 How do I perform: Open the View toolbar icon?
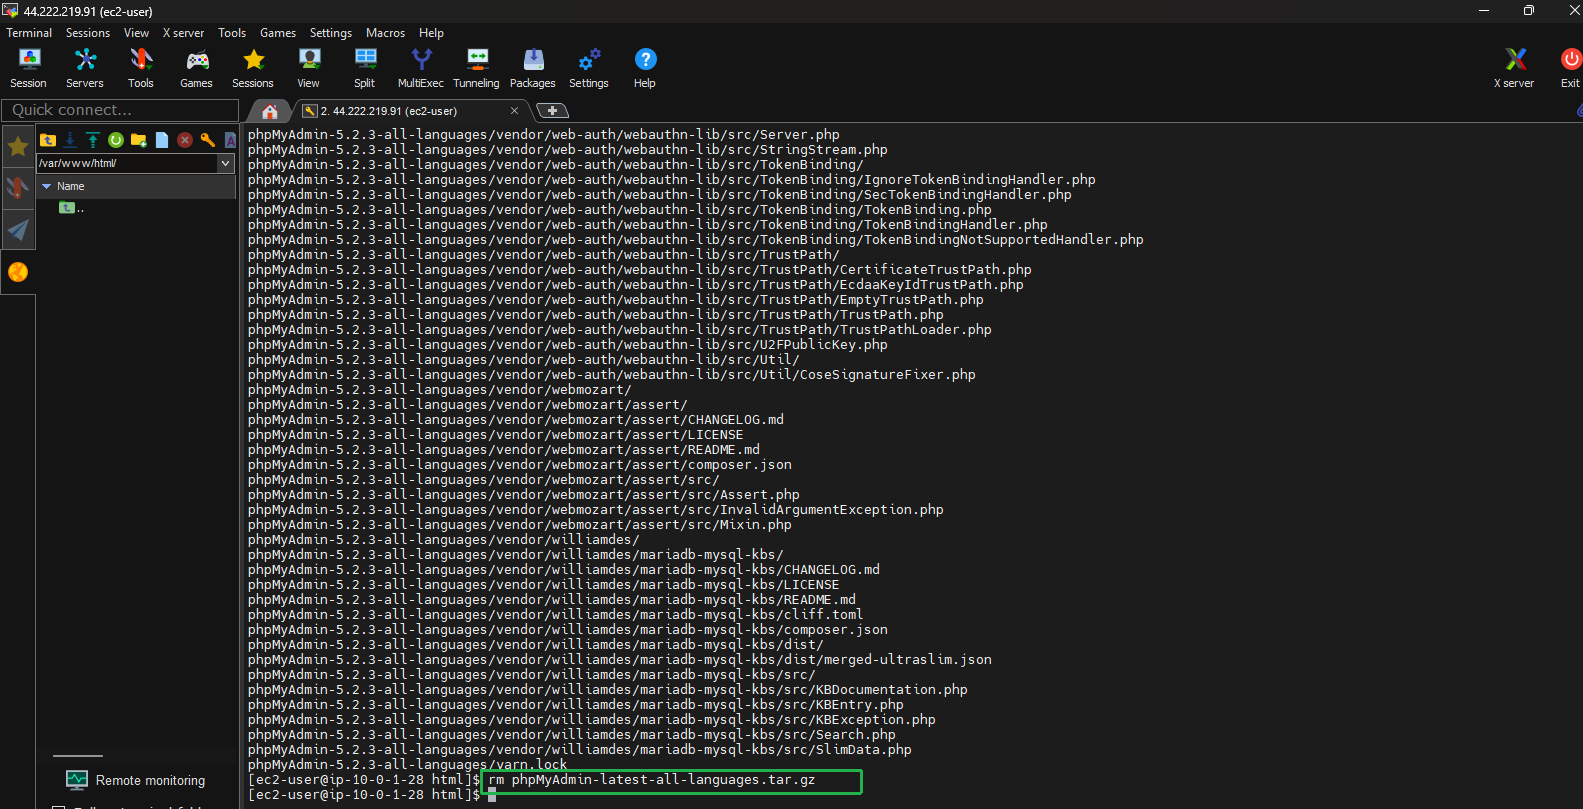tap(309, 68)
